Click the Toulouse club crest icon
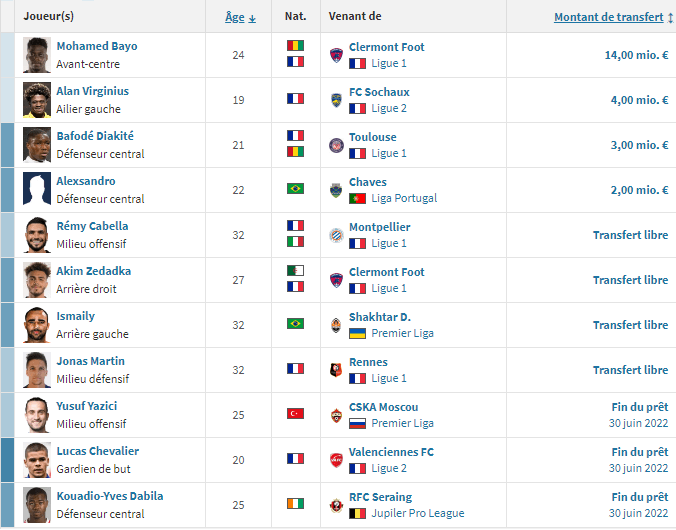The width and height of the screenshot is (676, 530). coord(336,145)
